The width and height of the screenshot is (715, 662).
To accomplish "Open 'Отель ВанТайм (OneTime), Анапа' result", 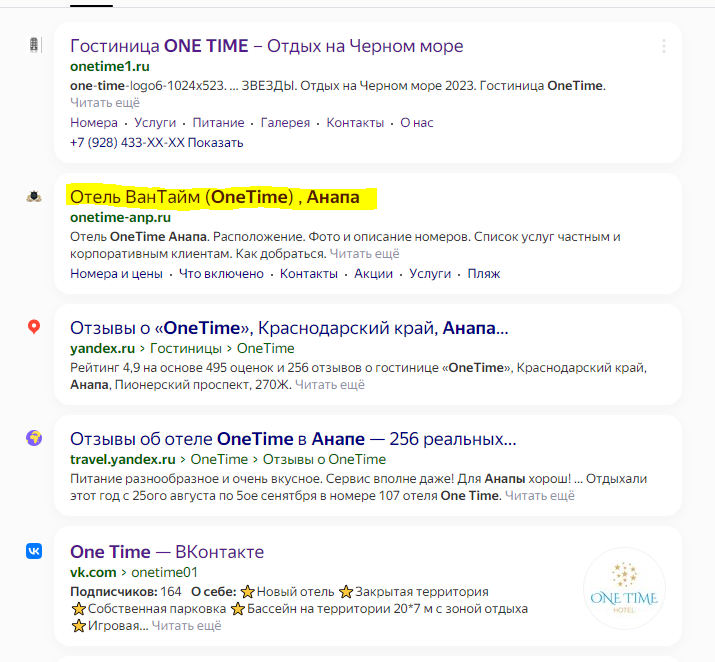I will [215, 197].
